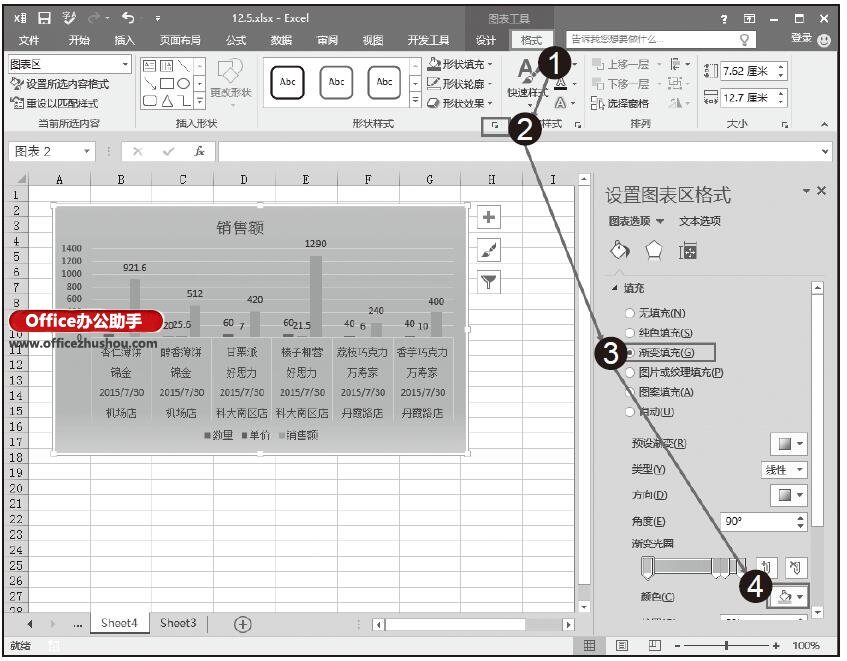The image size is (847, 661).
Task: Switch to Page Layout view icon
Action: [x=622, y=645]
